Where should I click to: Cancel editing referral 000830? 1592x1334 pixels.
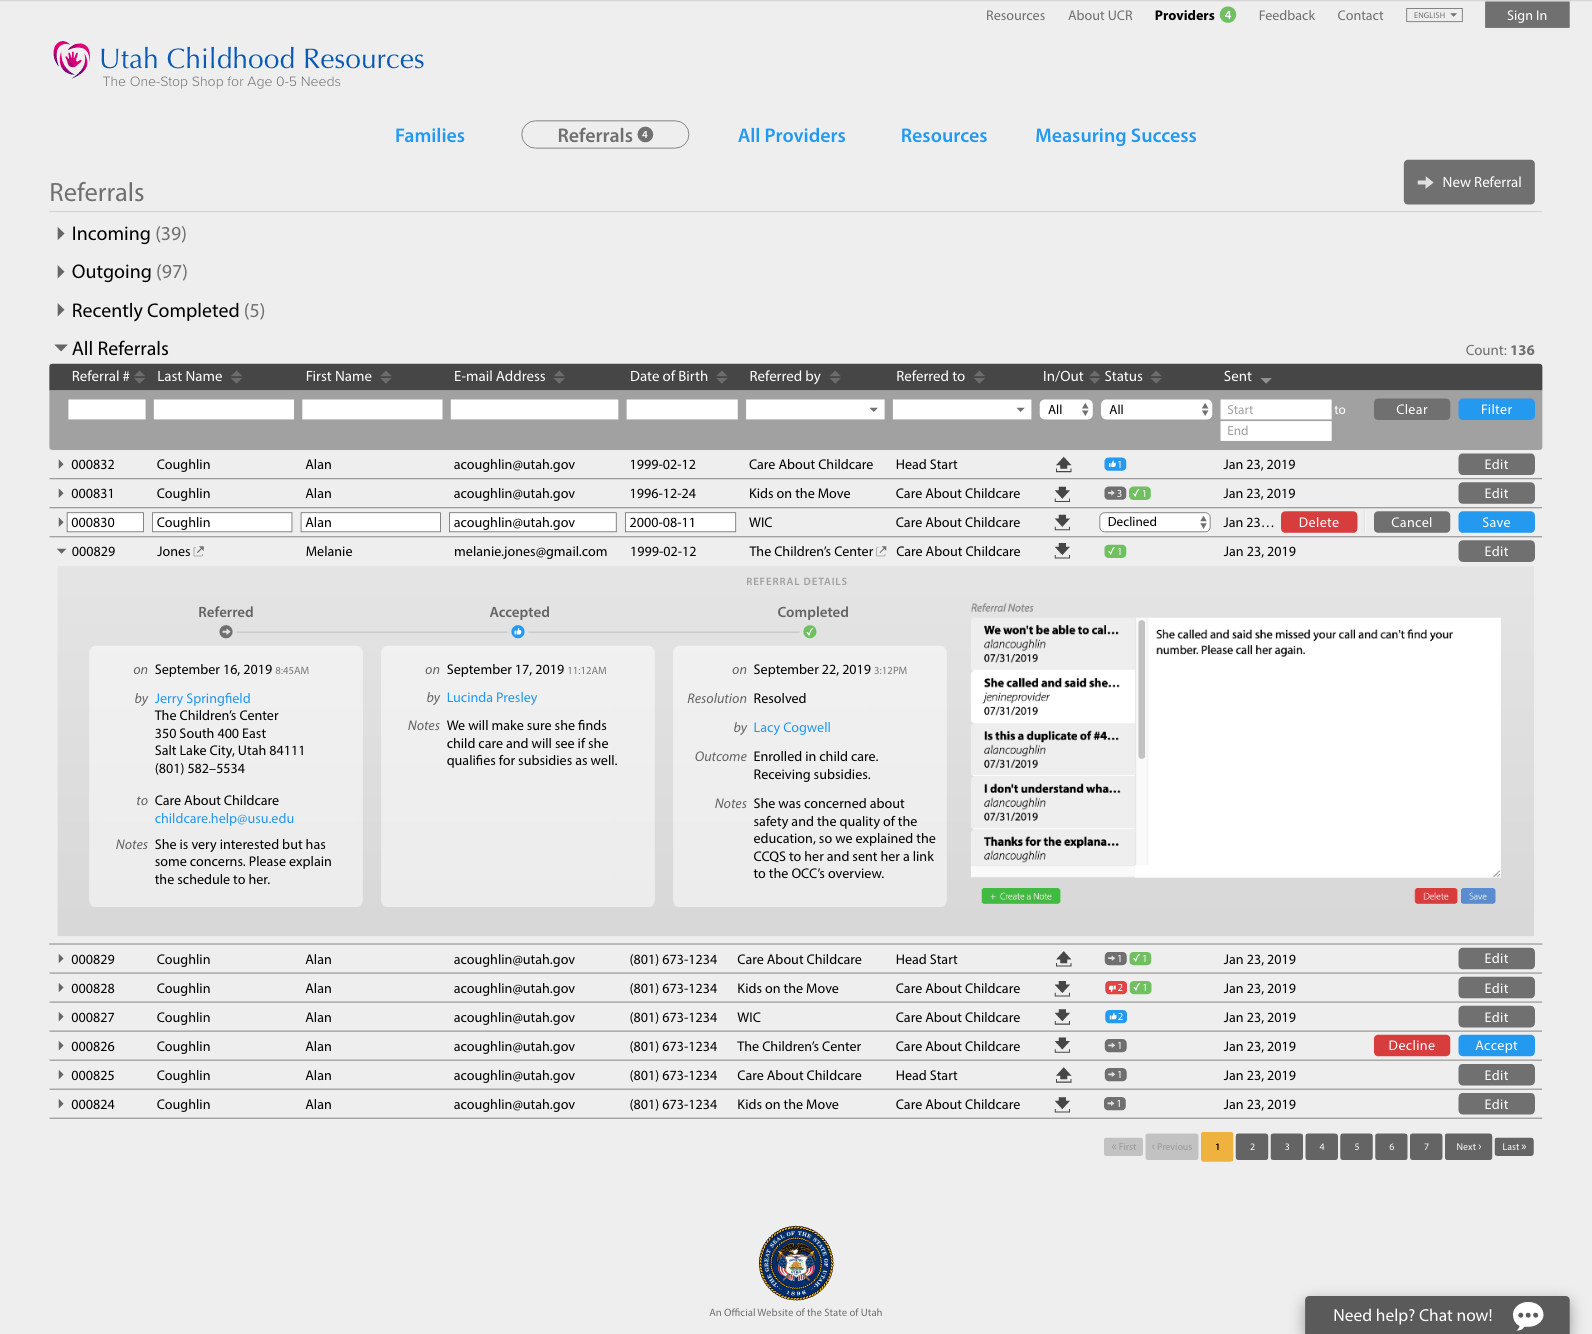point(1411,522)
